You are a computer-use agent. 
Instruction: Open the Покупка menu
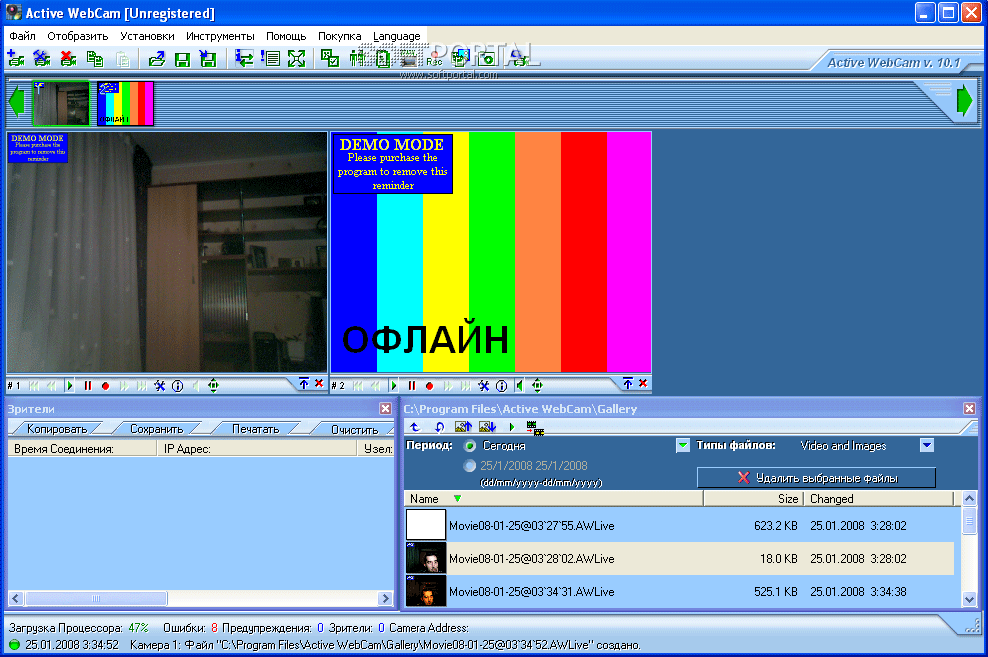340,36
